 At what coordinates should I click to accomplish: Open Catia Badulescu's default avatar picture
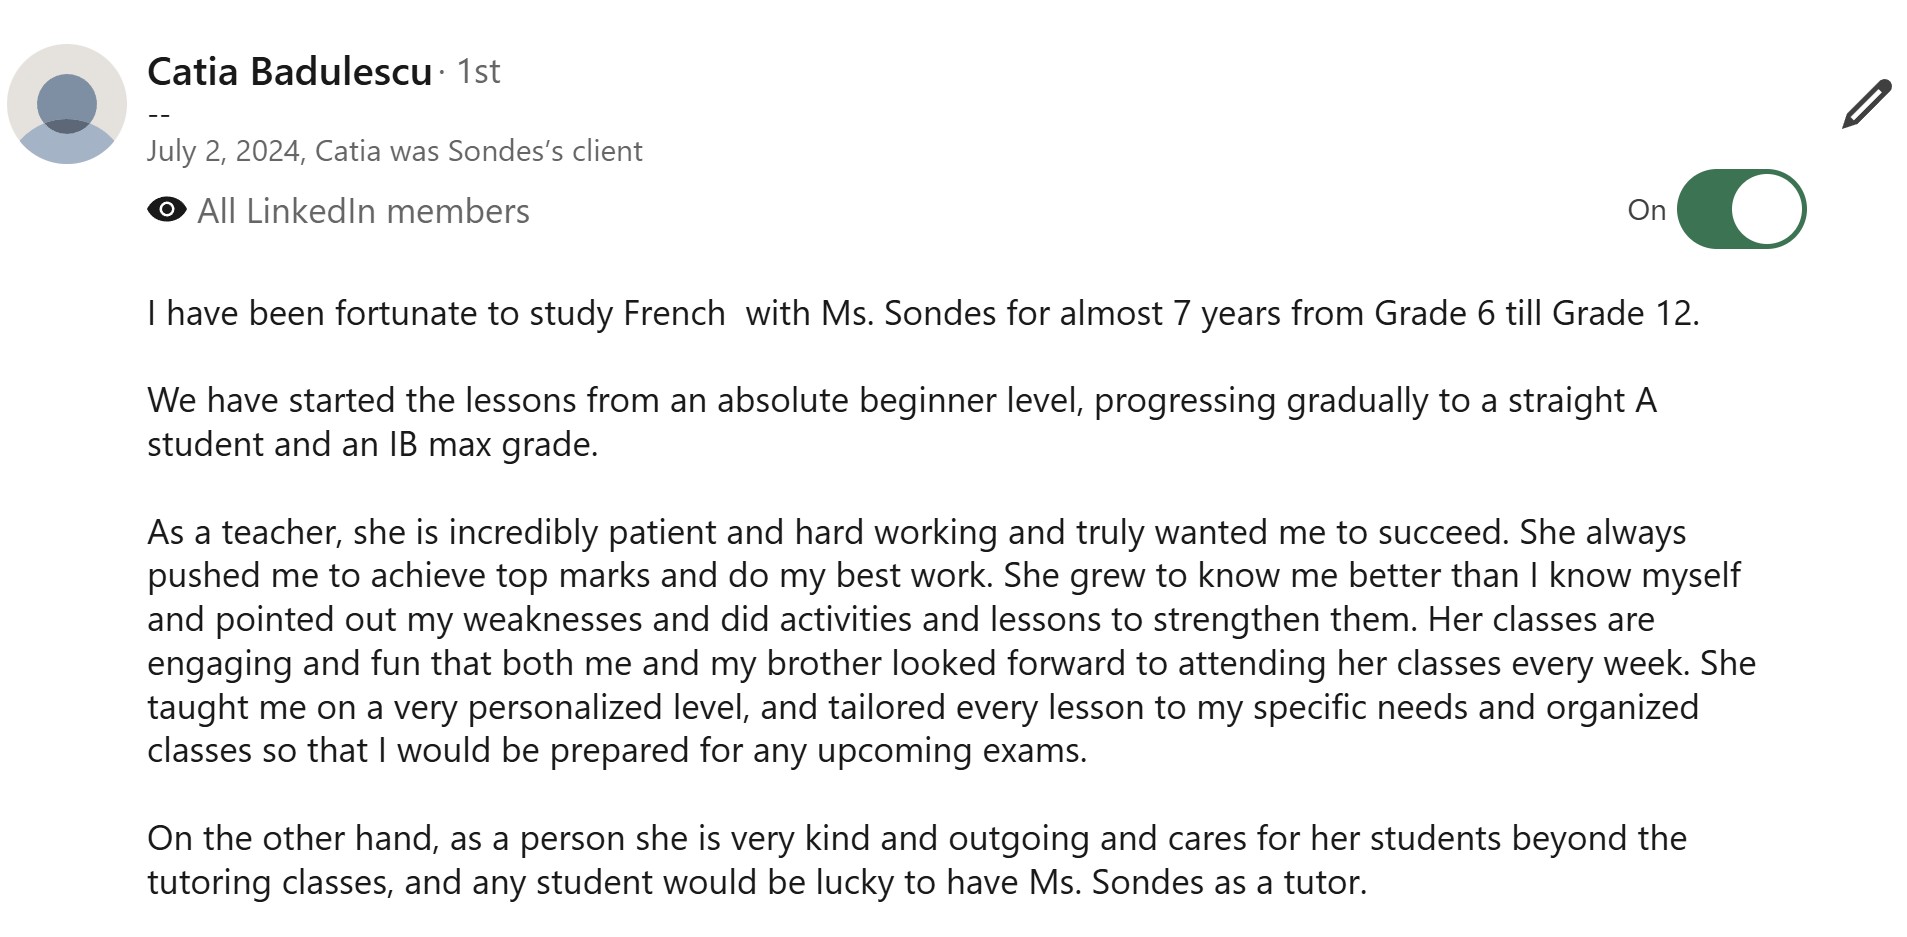tap(67, 104)
